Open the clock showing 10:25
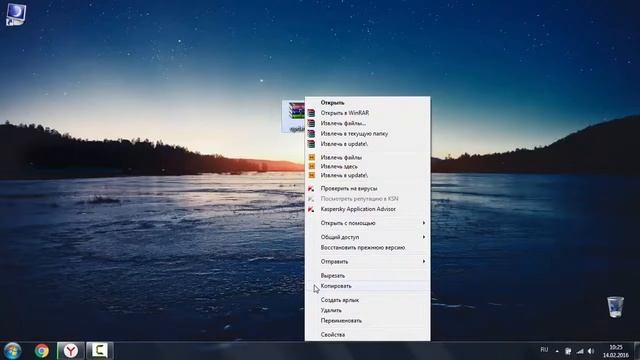 click(x=616, y=351)
